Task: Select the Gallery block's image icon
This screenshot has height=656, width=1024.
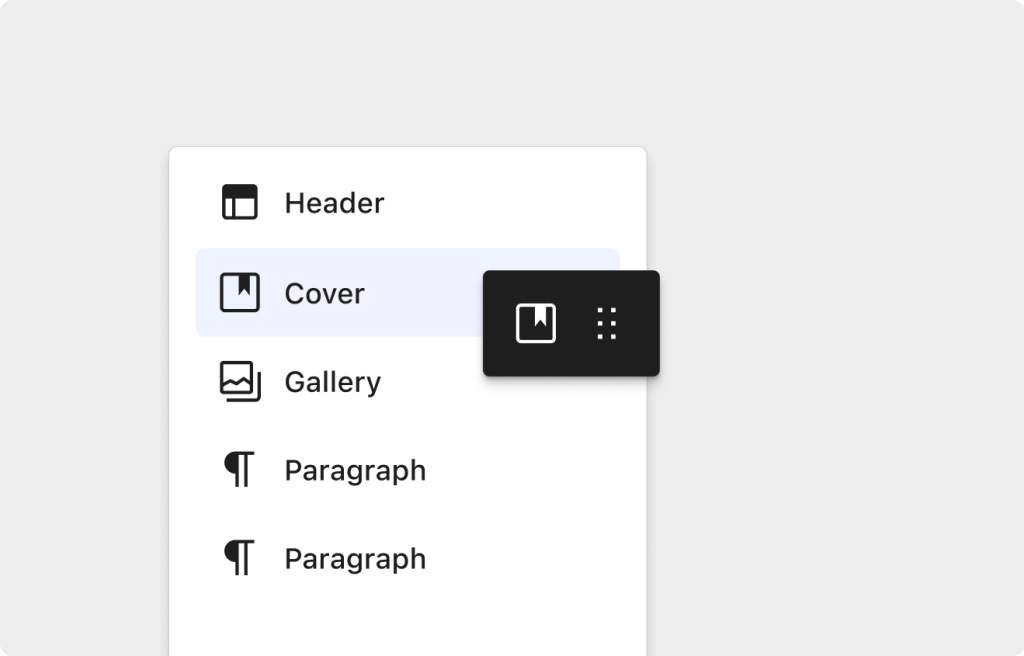Action: pos(240,381)
